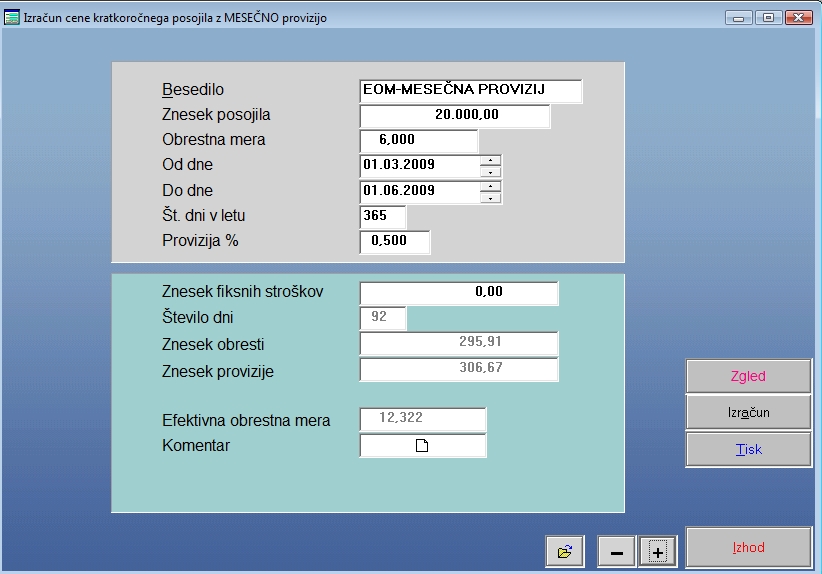The image size is (822, 574).
Task: Click the Znesek posojila amount field
Action: click(x=455, y=116)
